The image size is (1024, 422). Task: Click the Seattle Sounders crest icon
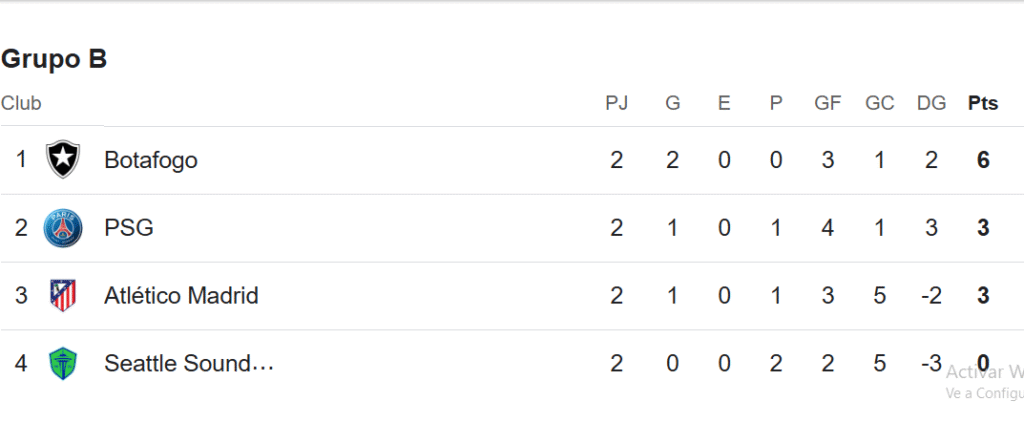coord(63,364)
